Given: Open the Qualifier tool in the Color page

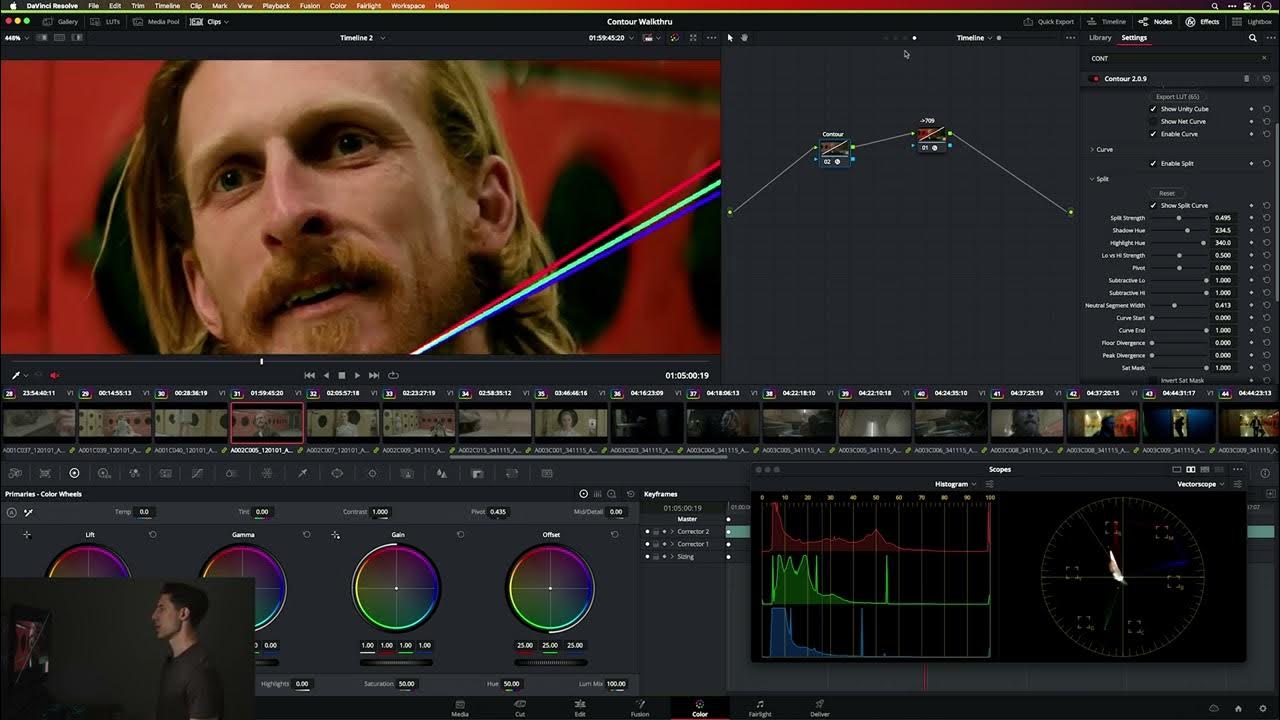Looking at the screenshot, I should click(x=302, y=472).
